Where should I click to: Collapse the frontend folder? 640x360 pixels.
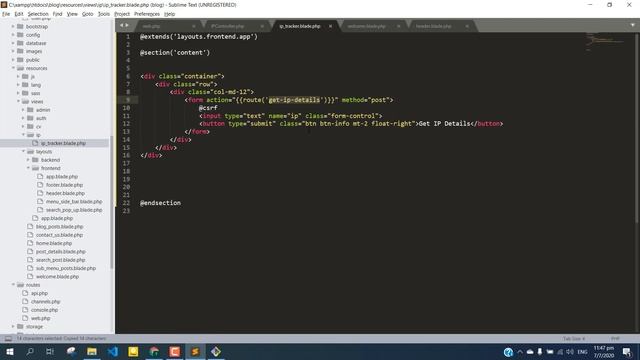click(28, 168)
